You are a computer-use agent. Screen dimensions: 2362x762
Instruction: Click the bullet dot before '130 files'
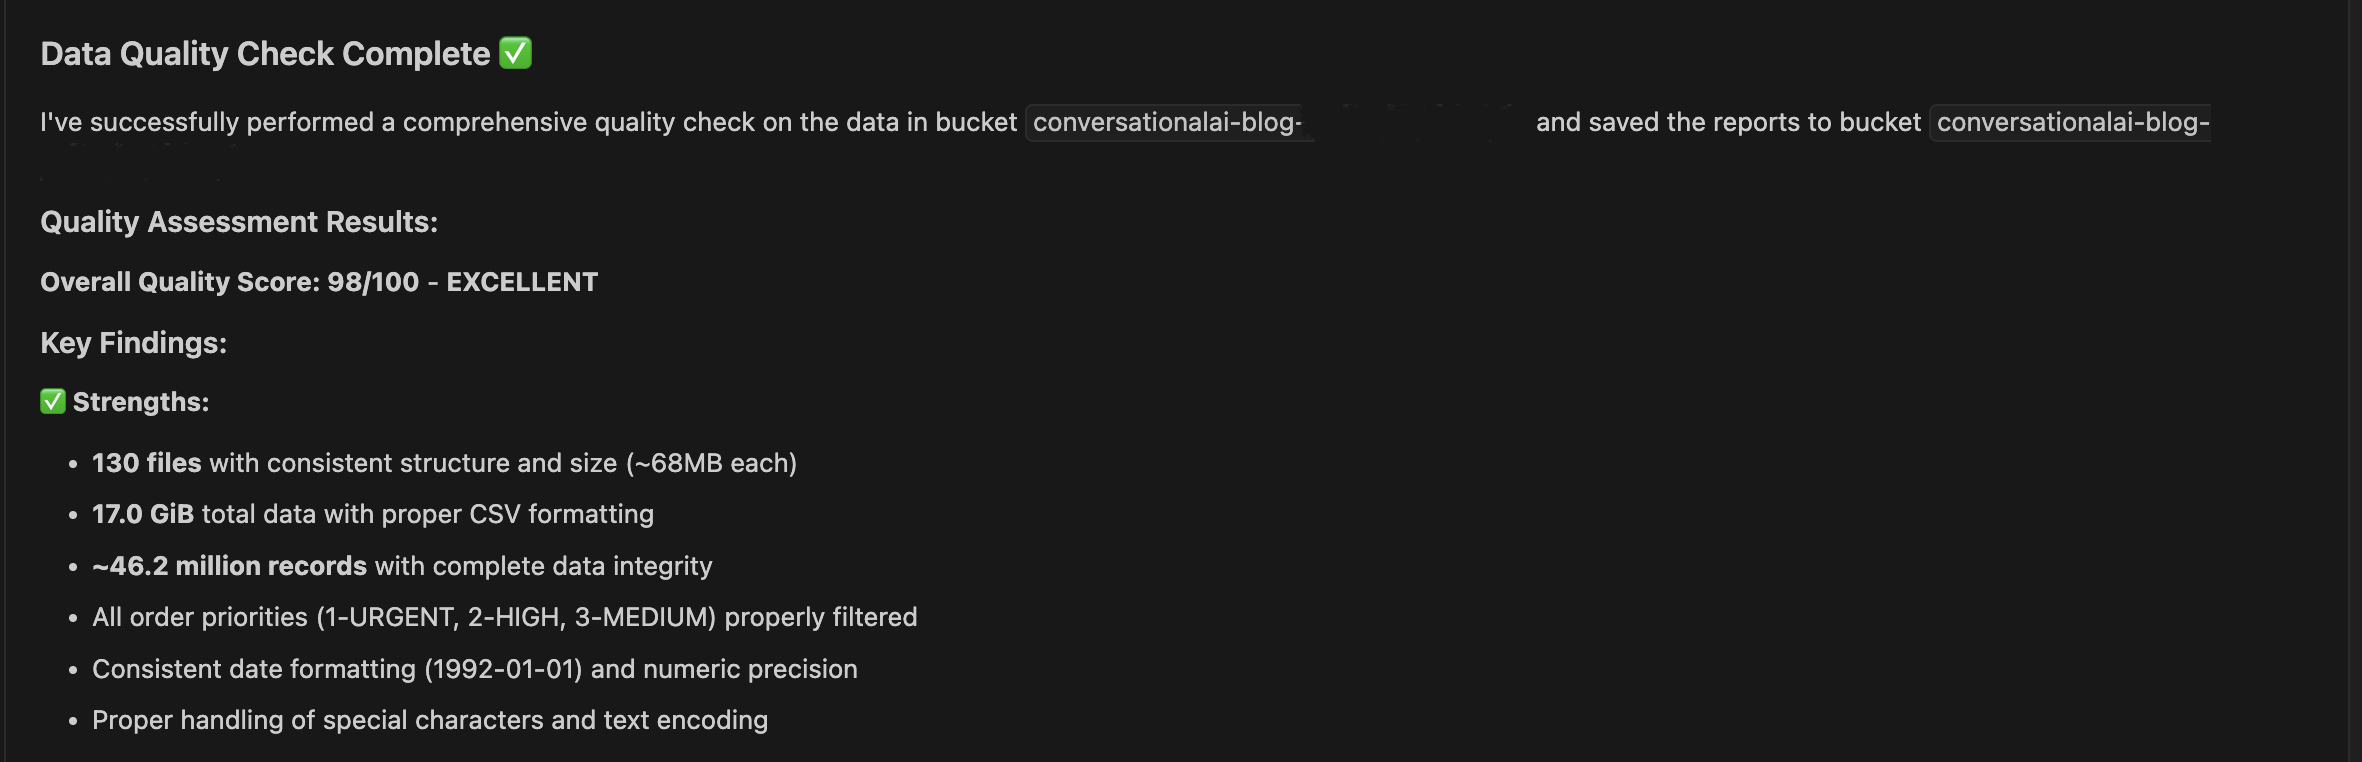click(x=73, y=464)
